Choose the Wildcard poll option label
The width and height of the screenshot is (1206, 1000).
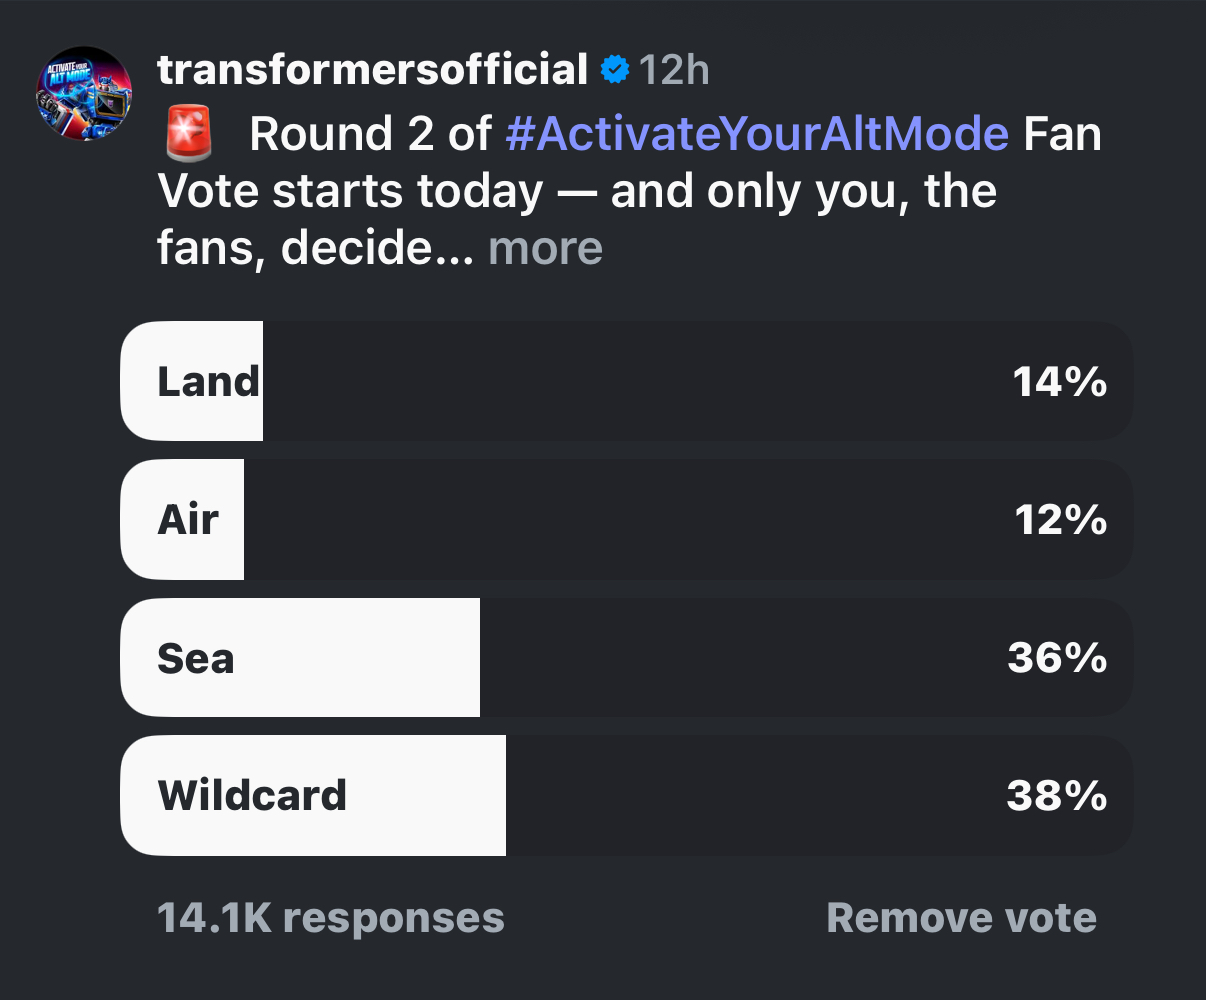click(252, 795)
